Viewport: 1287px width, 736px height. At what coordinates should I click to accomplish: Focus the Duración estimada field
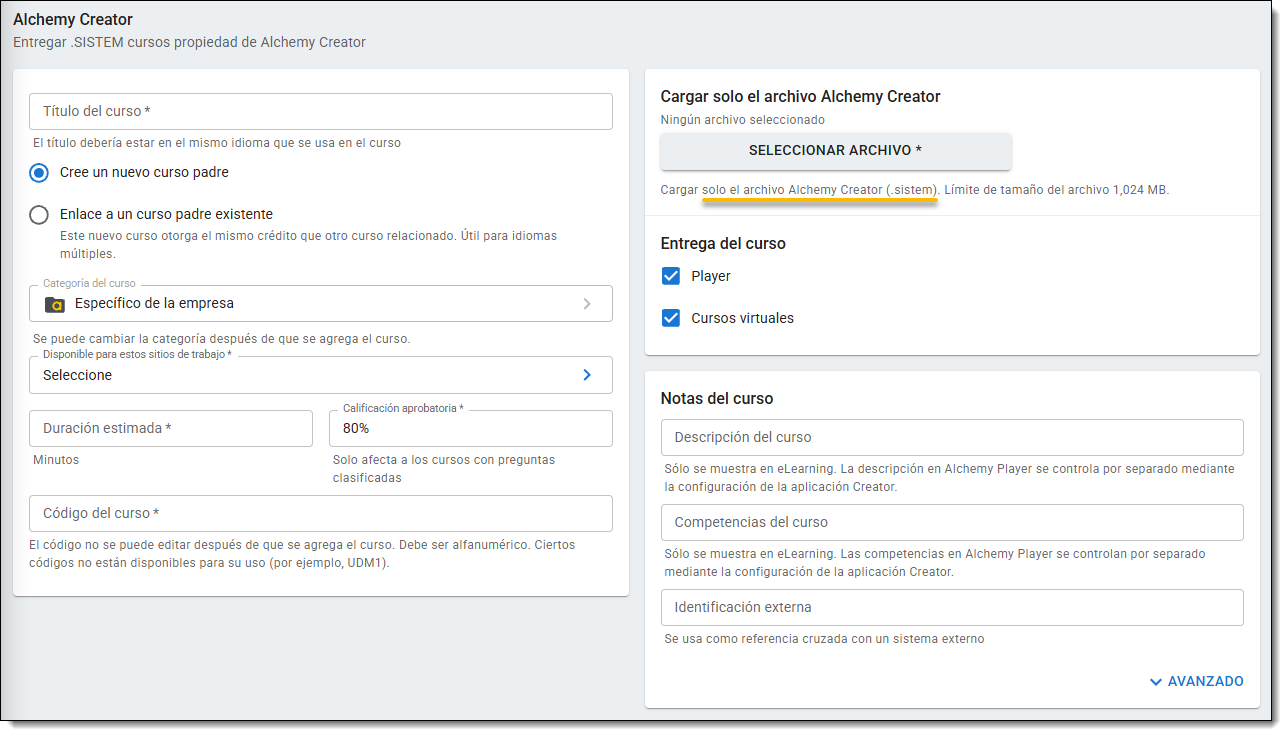tap(171, 428)
